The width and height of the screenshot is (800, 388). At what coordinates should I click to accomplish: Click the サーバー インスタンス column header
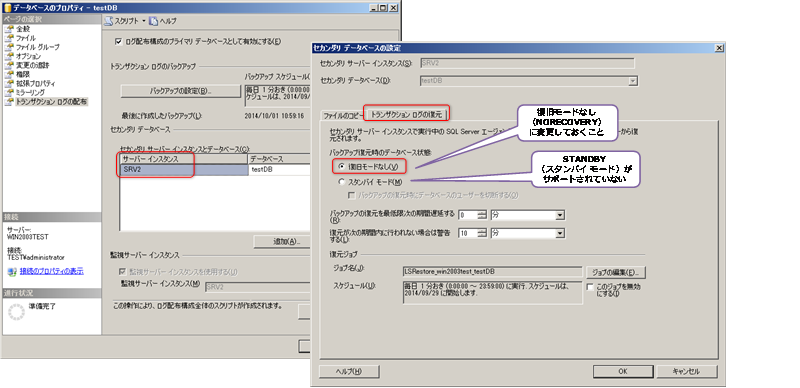184,159
